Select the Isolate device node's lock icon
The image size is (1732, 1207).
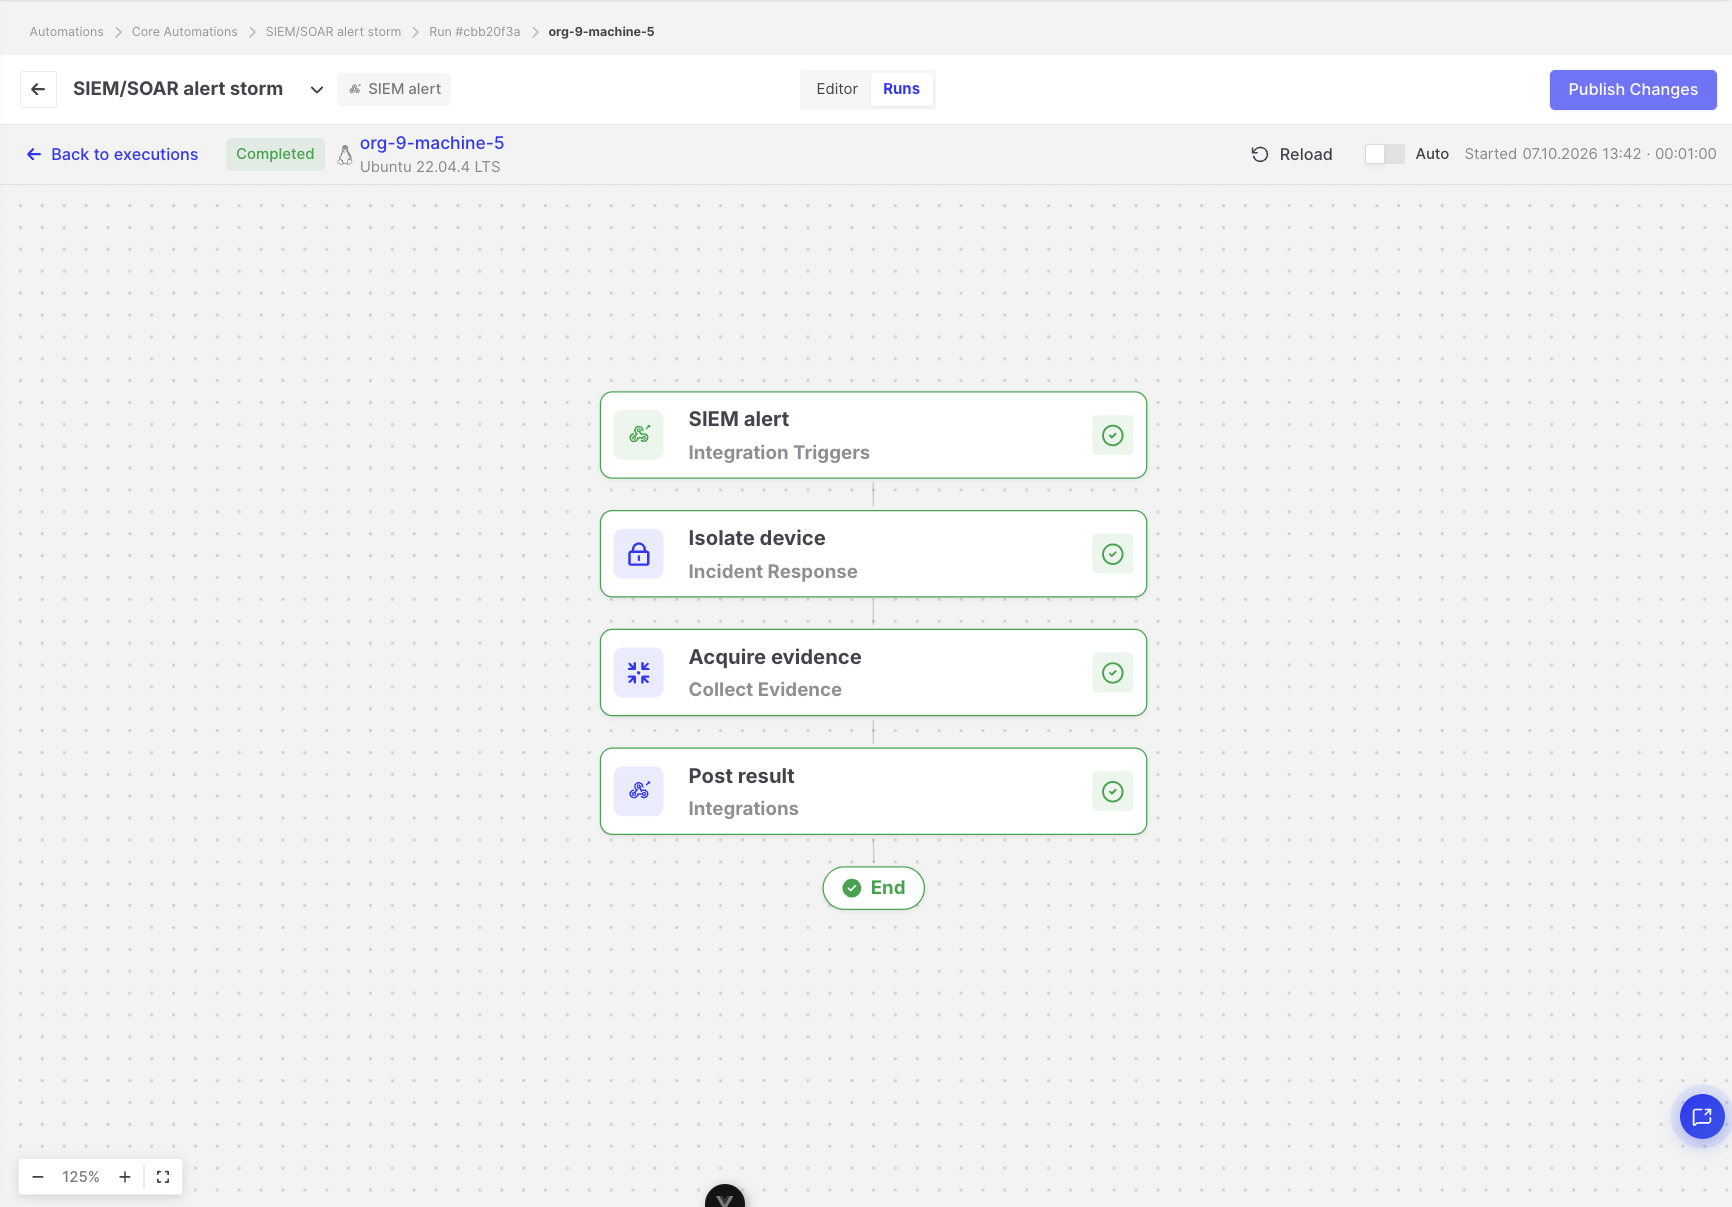tap(639, 554)
